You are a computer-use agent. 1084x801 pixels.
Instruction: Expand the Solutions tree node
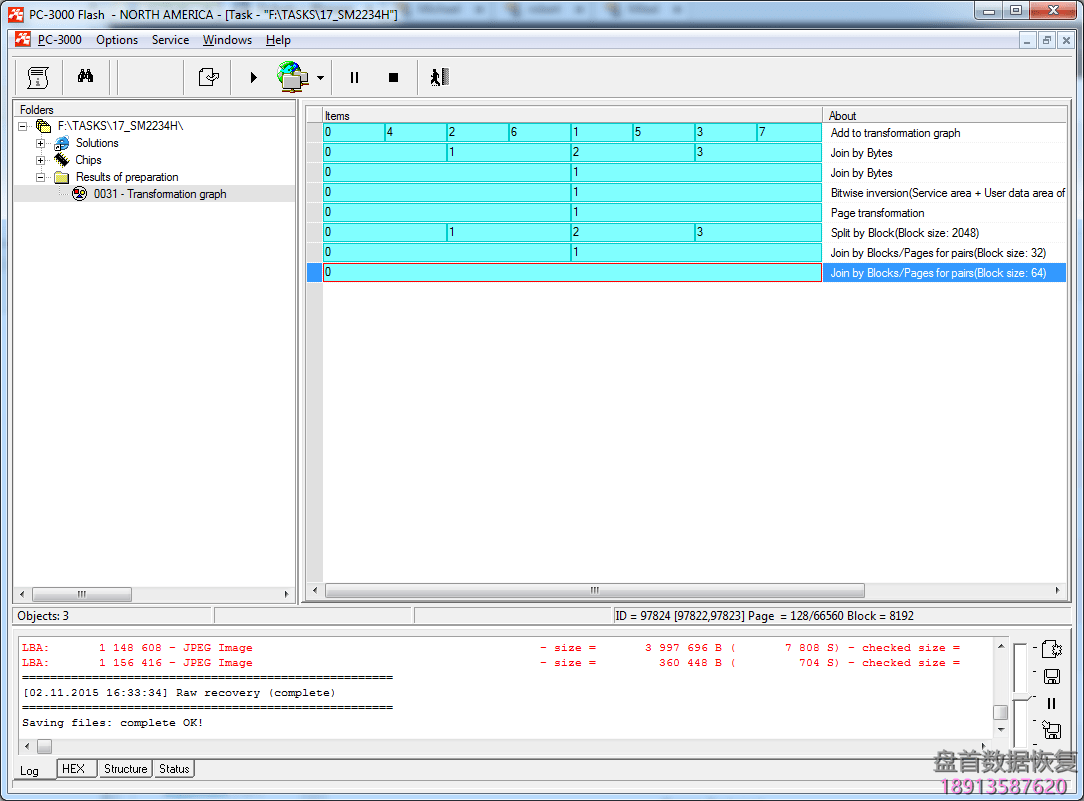(x=41, y=144)
